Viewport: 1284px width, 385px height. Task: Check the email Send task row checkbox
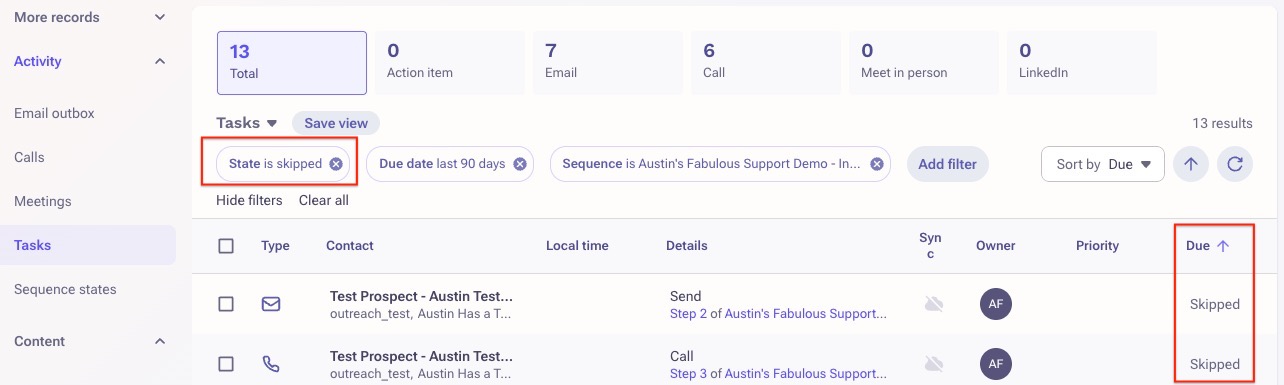pyautogui.click(x=226, y=304)
